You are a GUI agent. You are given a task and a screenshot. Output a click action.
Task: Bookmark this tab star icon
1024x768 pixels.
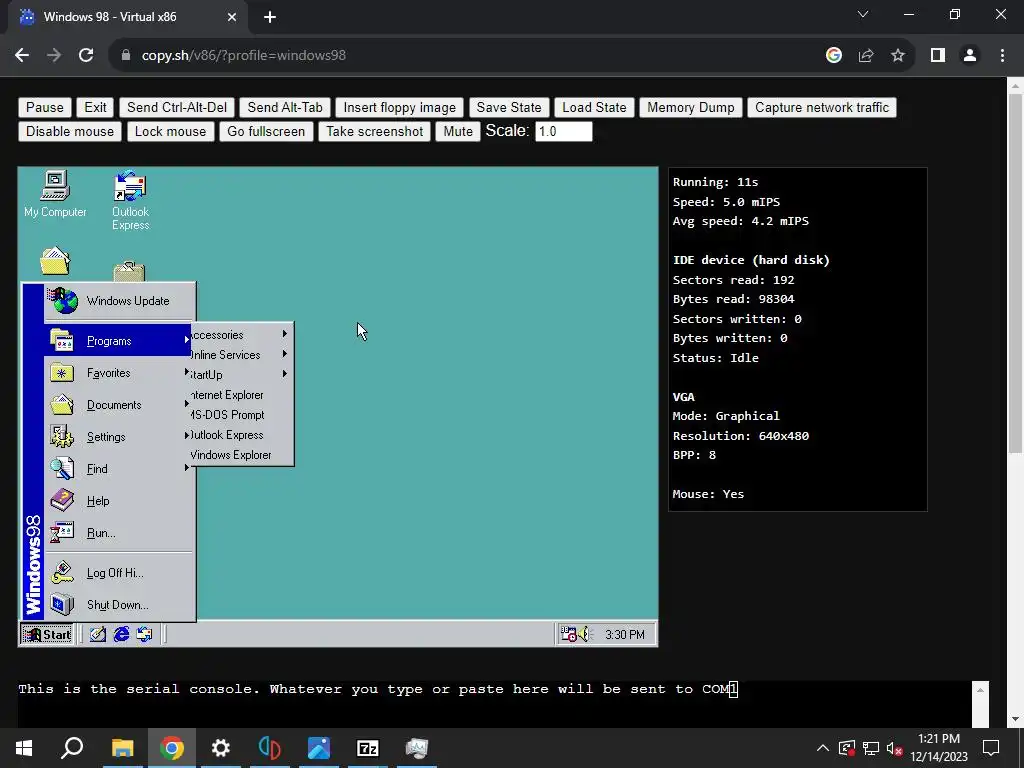click(x=898, y=56)
